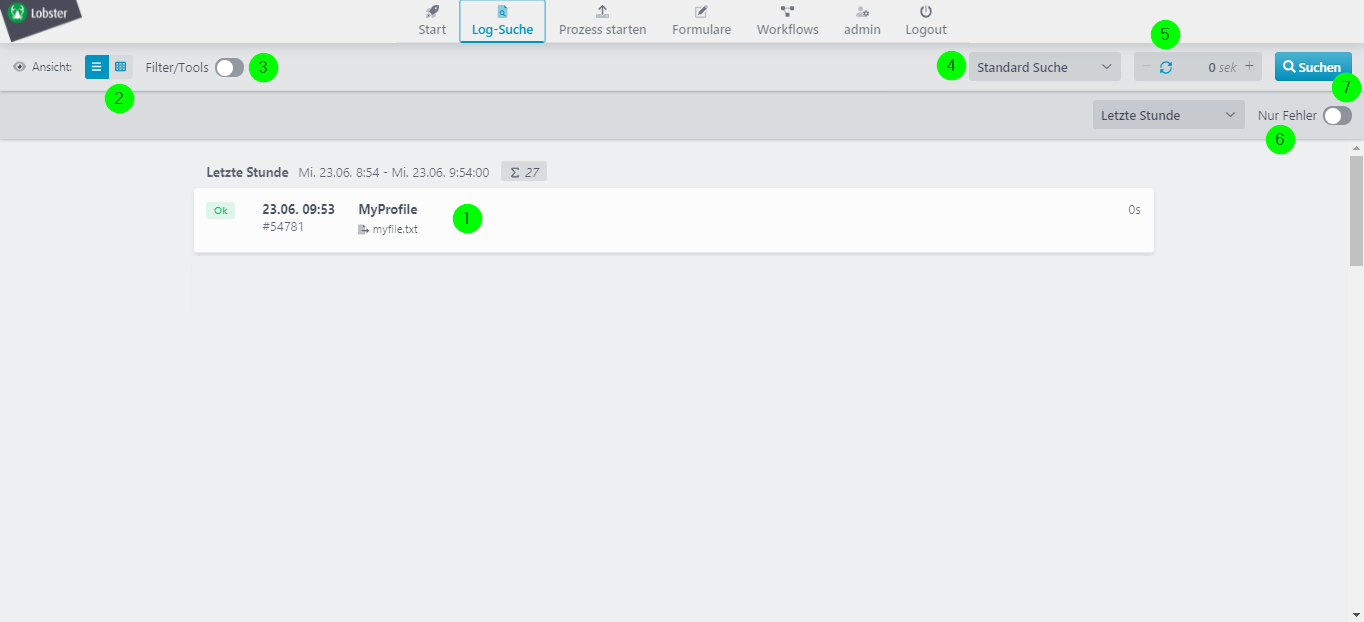Open the Letzte Stunde dropdown

coord(1168,115)
